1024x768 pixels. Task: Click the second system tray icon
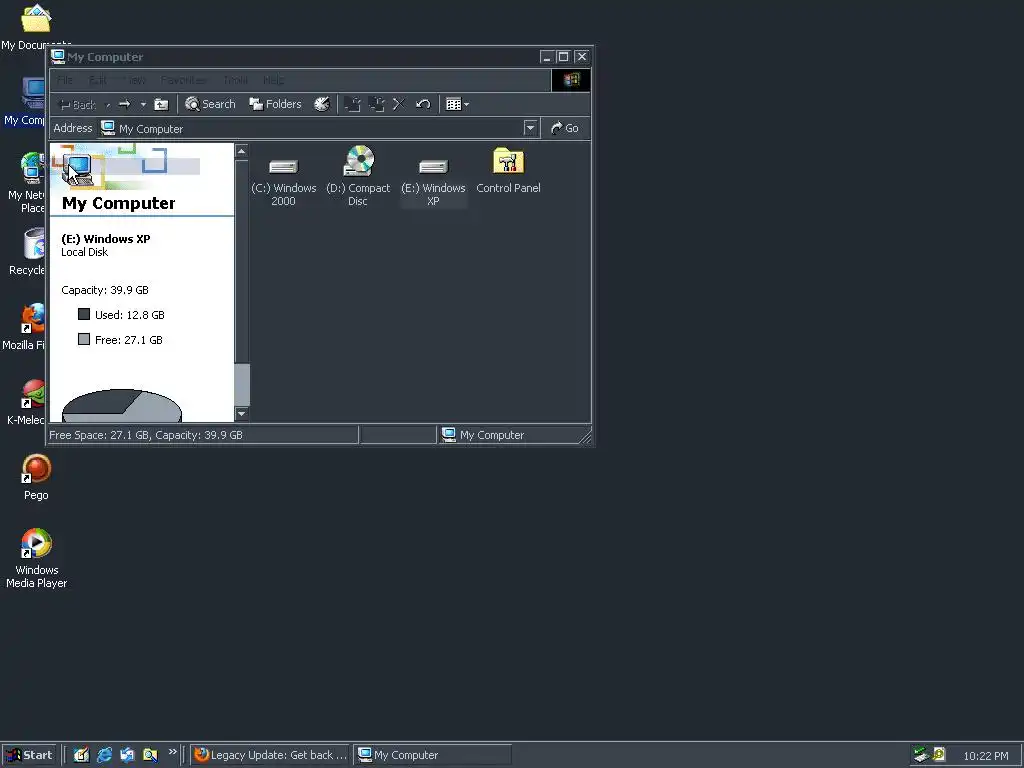click(x=939, y=755)
